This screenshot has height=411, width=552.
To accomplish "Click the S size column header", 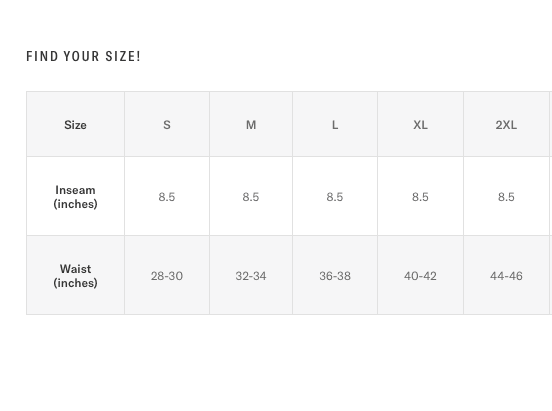I will [x=167, y=124].
